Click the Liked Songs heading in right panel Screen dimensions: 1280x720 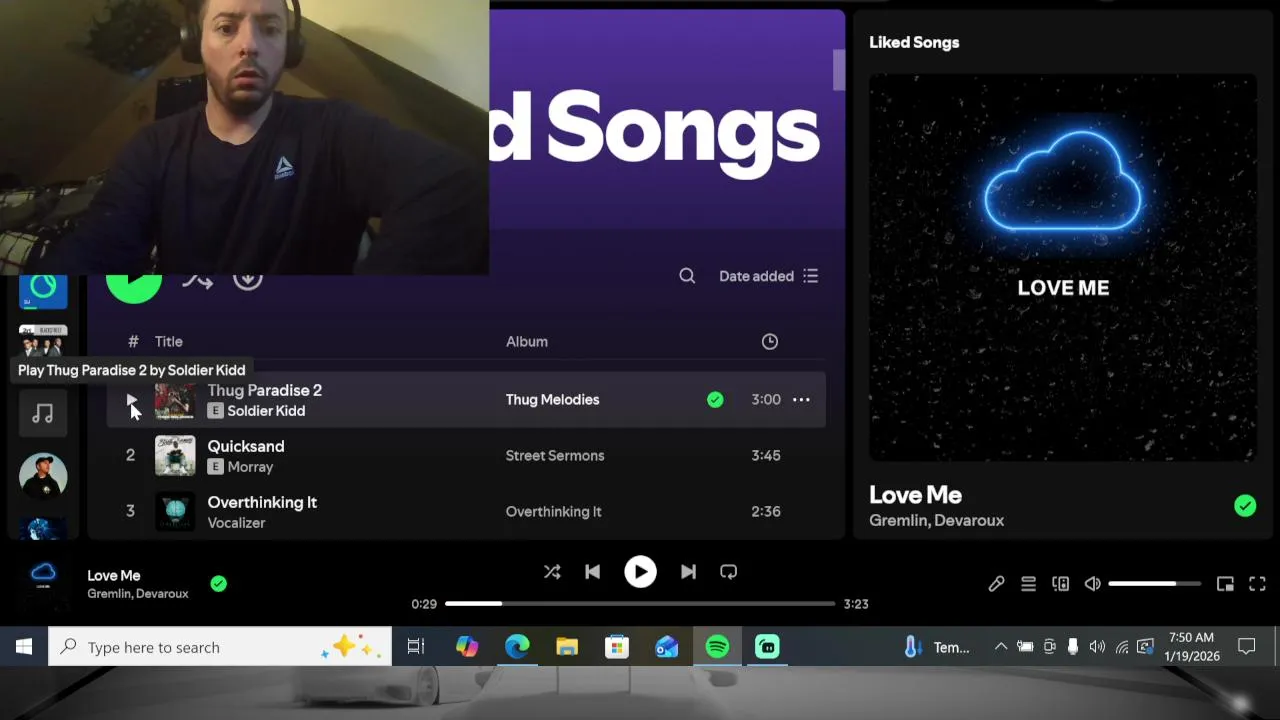pyautogui.click(x=914, y=42)
